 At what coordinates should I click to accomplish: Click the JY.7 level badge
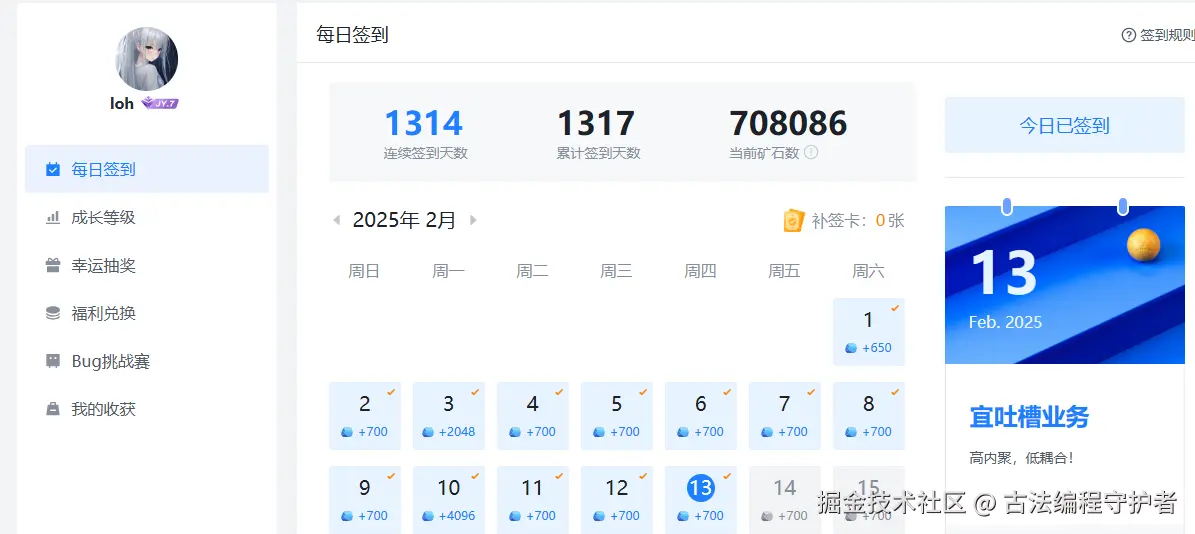(160, 104)
